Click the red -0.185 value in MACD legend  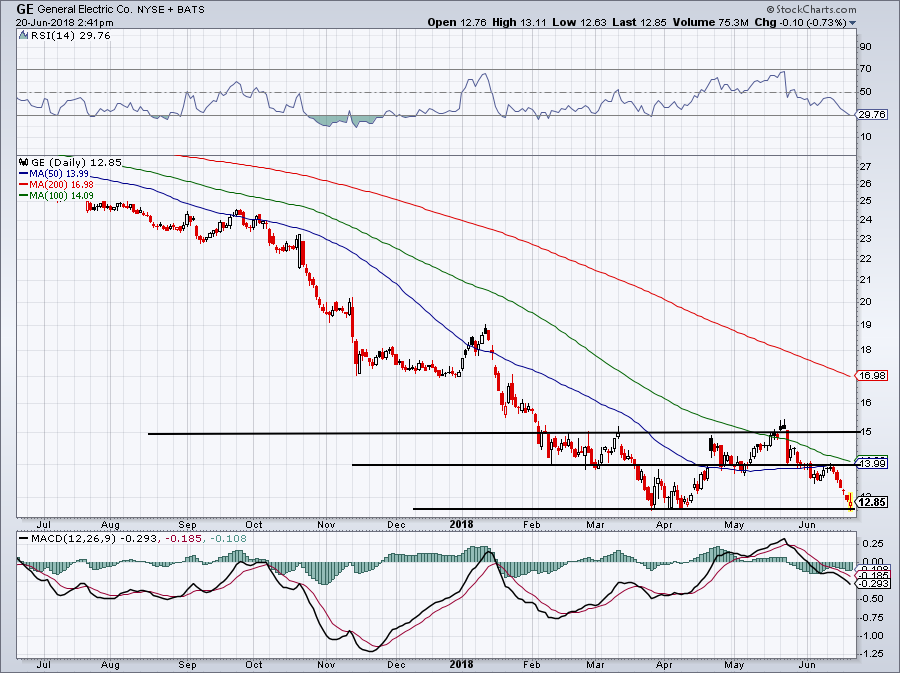(x=184, y=539)
